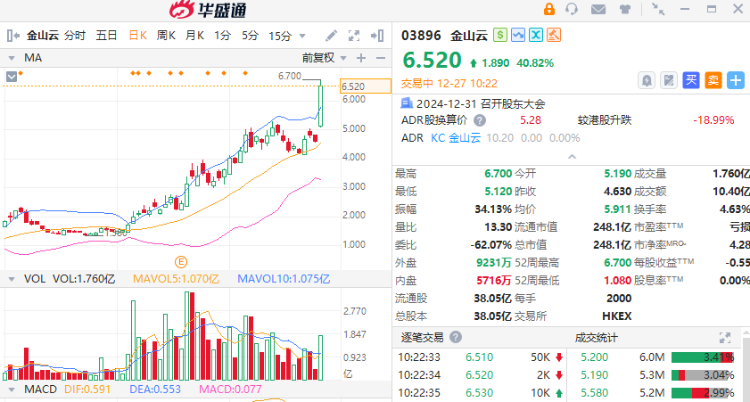Switch to 五日 chart tab
750x402 pixels.
[x=106, y=35]
